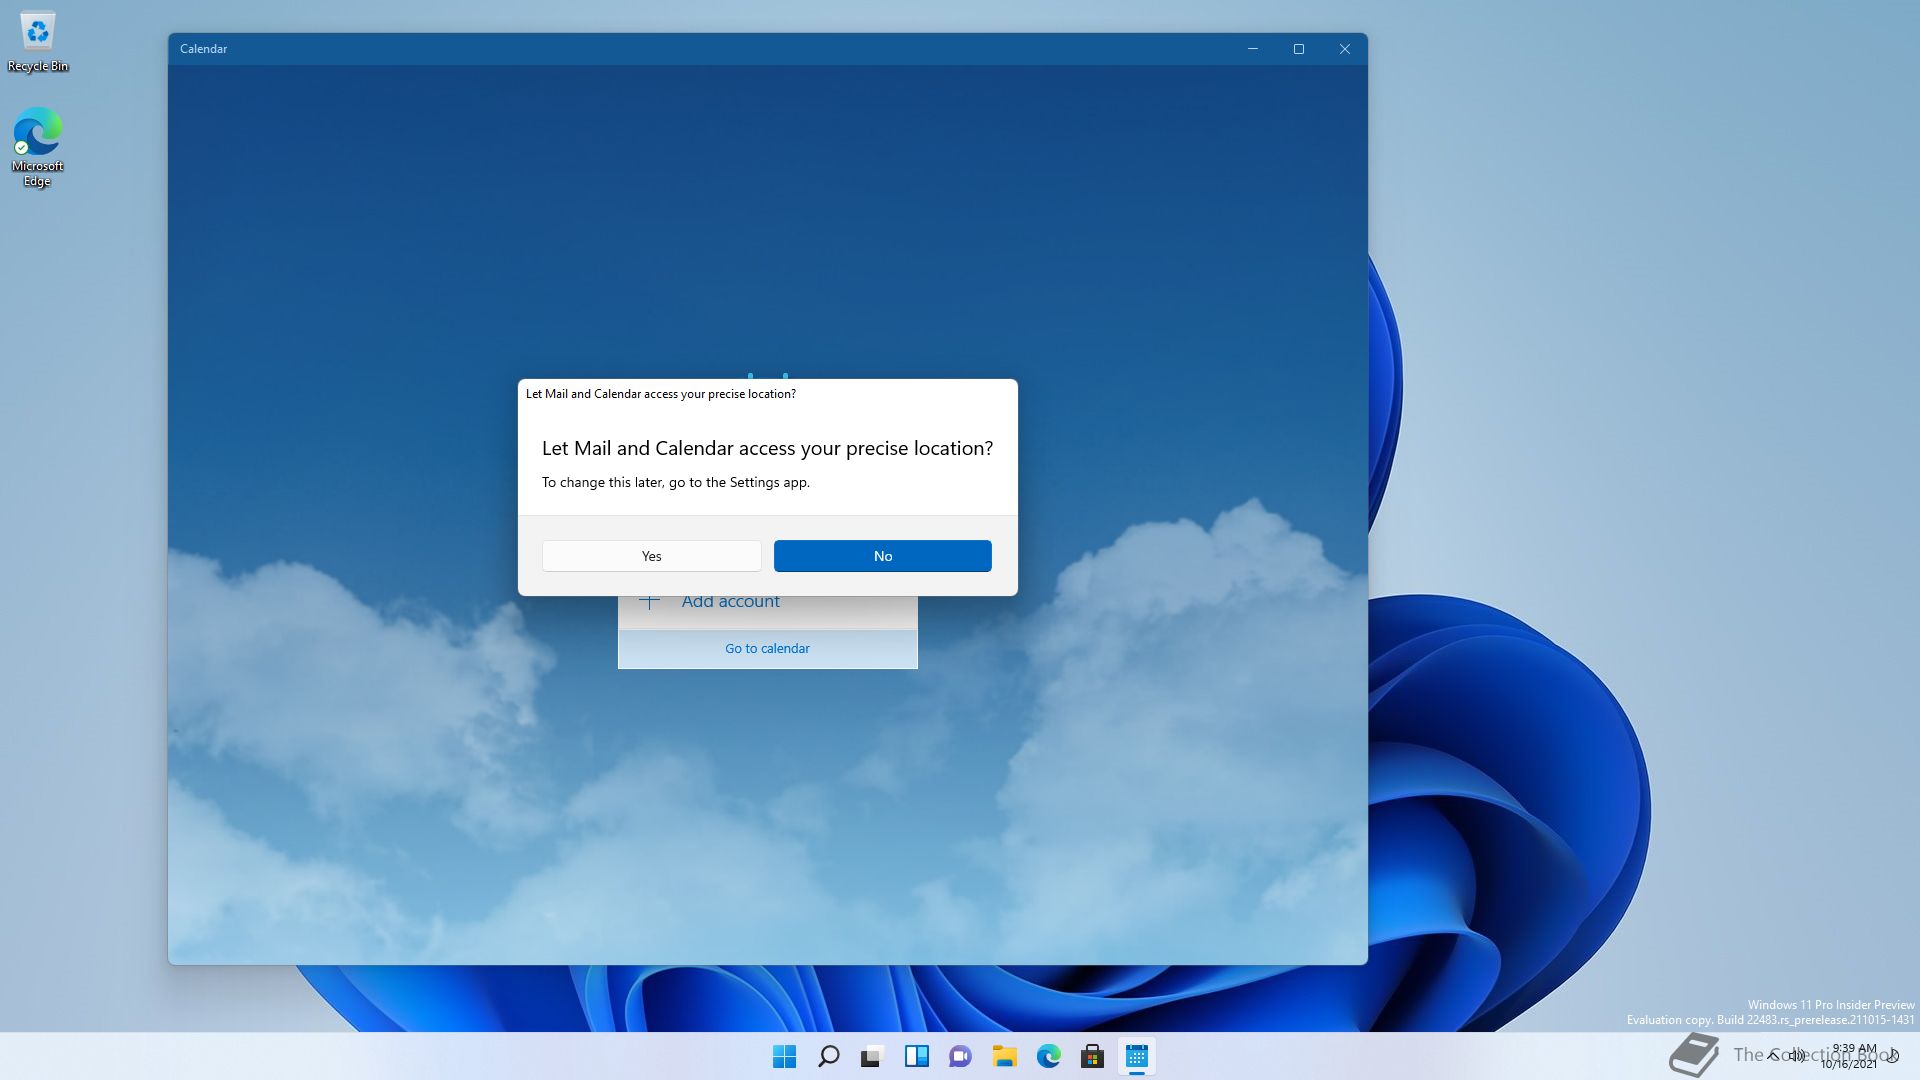
Task: Click No to deny location access
Action: click(882, 556)
